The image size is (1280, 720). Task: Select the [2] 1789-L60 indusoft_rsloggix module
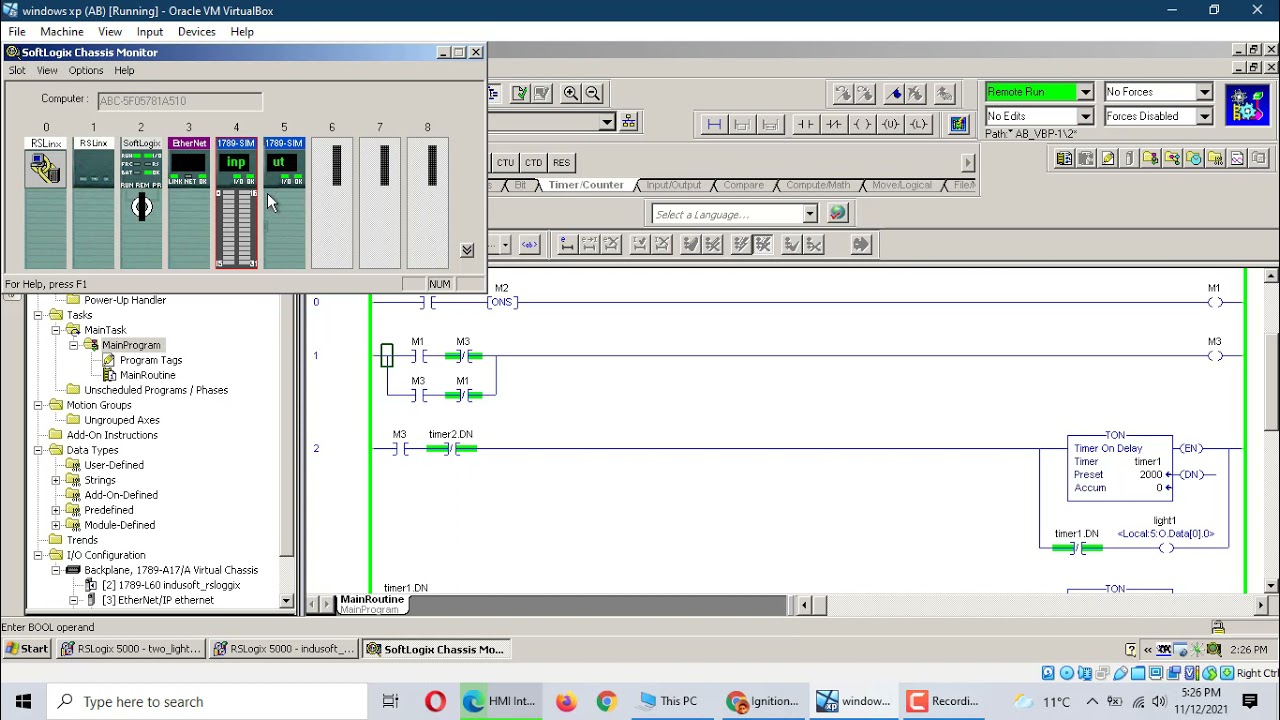170,585
